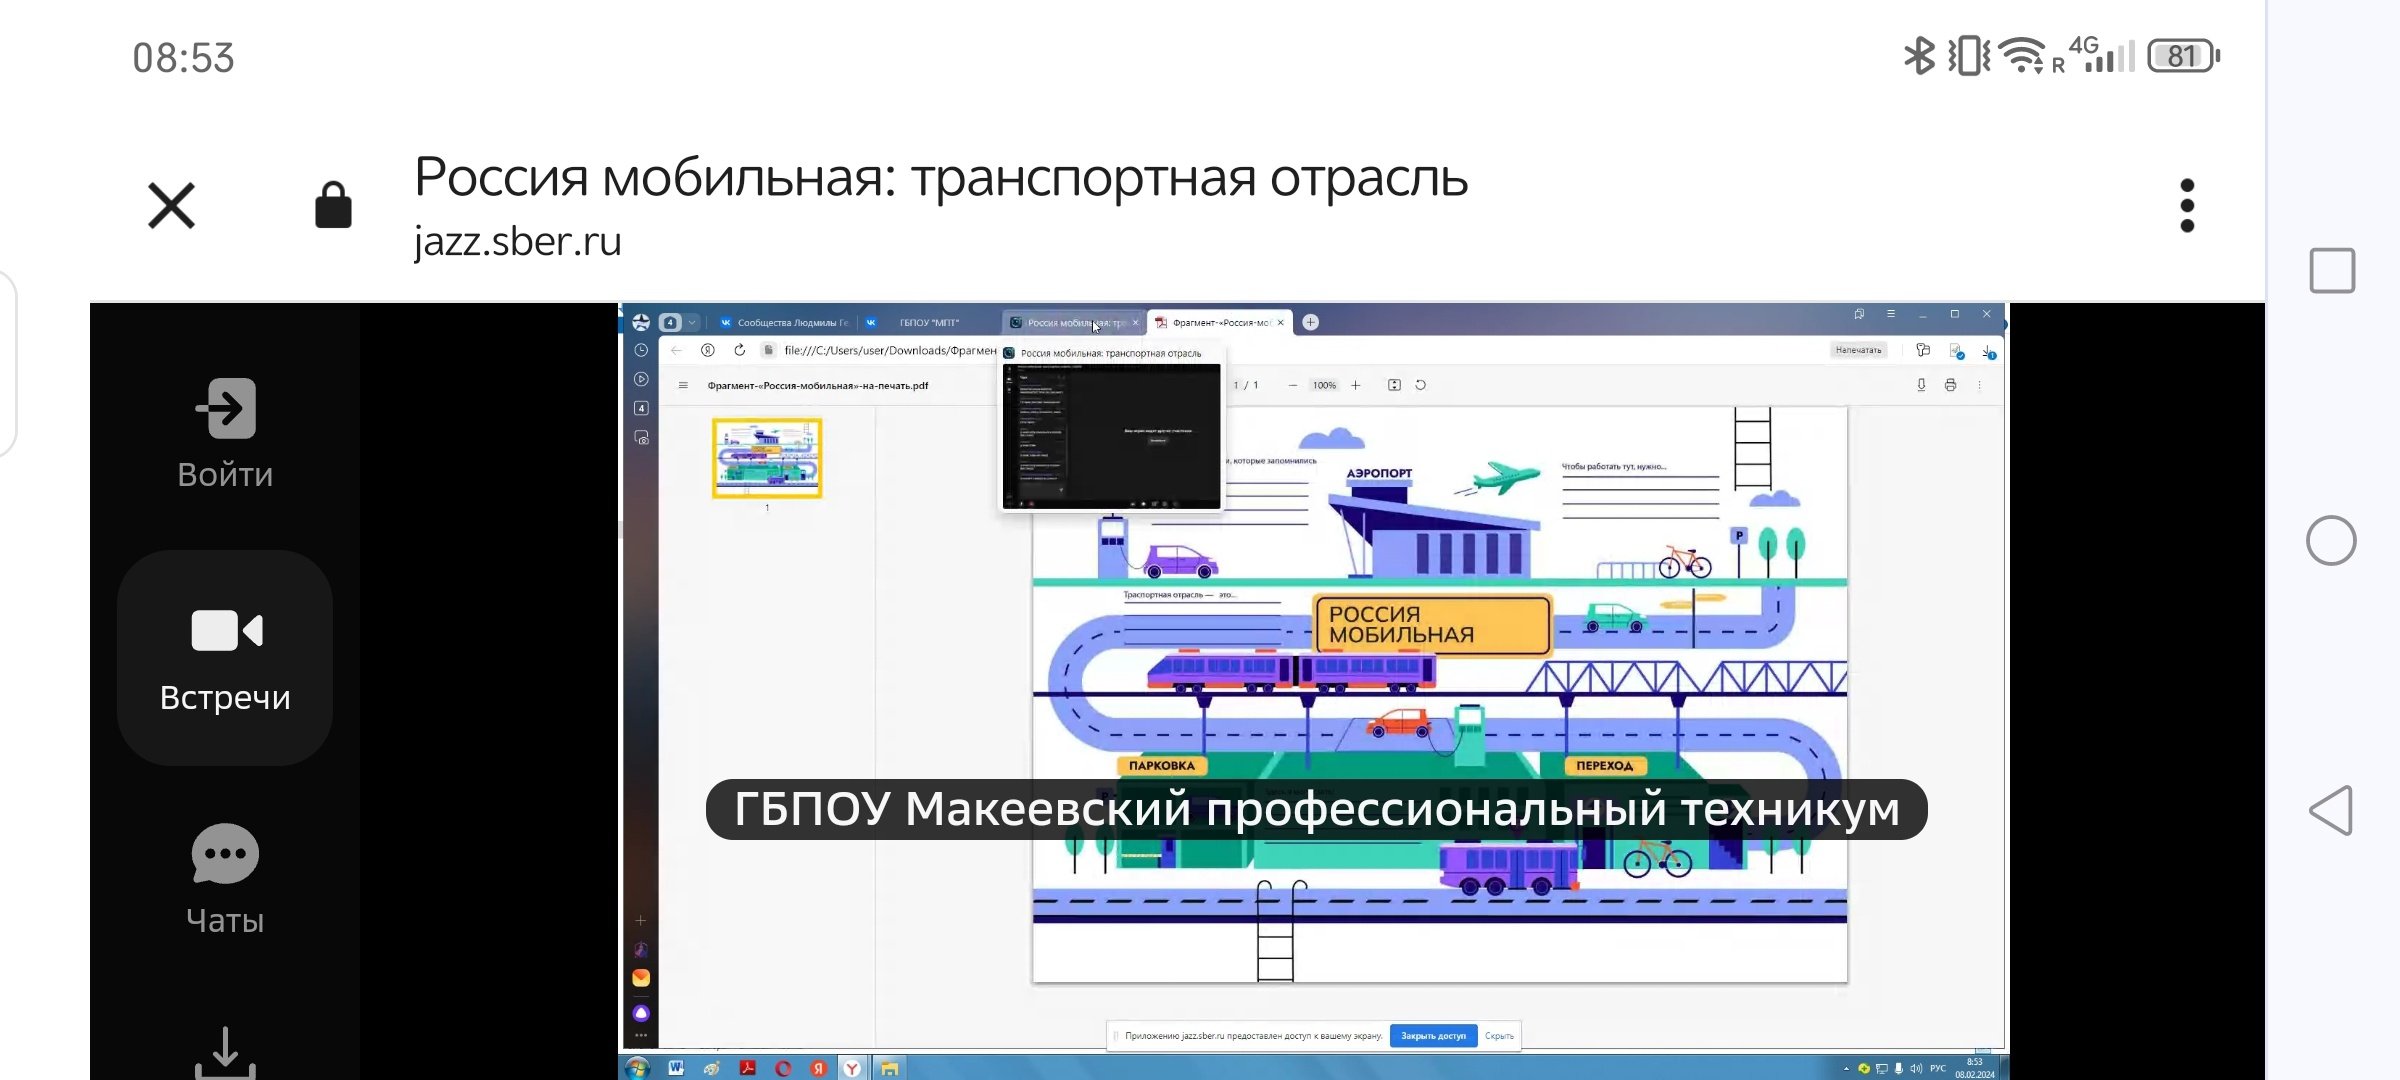Open the Yandex Y browser taskbar icon
This screenshot has height=1080, width=2400.
[x=852, y=1068]
